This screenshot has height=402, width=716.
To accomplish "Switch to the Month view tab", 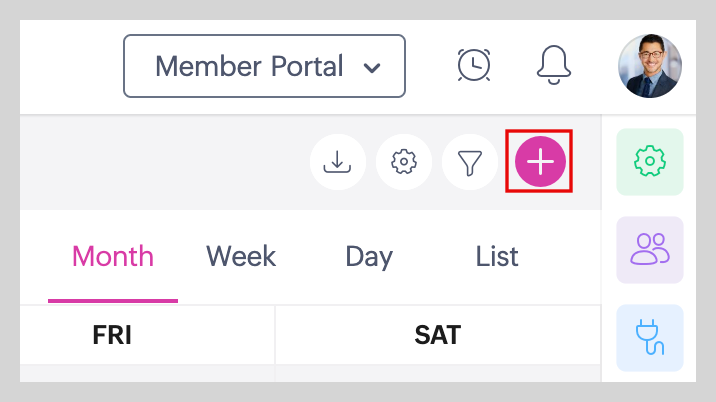I will point(113,257).
